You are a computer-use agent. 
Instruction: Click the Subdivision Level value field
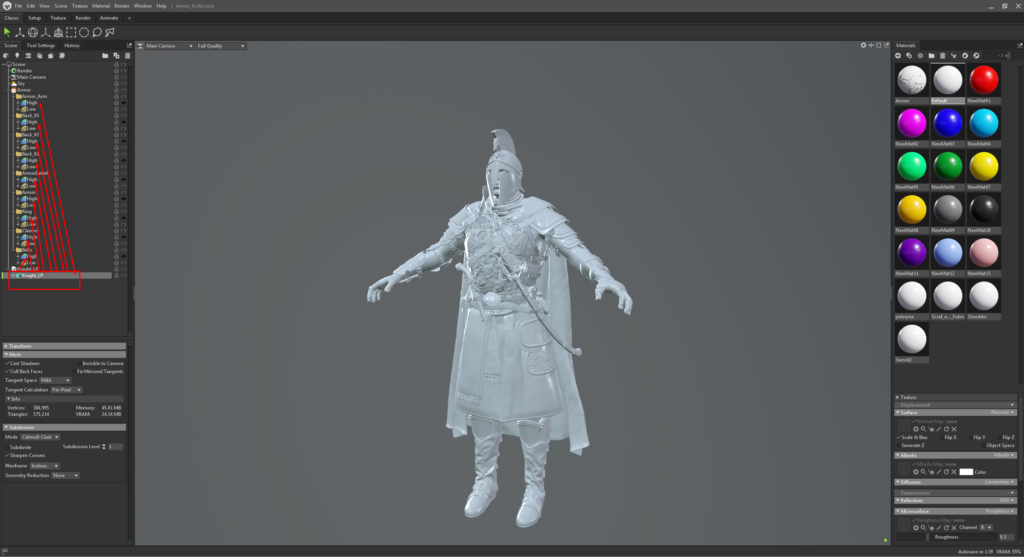(116, 447)
